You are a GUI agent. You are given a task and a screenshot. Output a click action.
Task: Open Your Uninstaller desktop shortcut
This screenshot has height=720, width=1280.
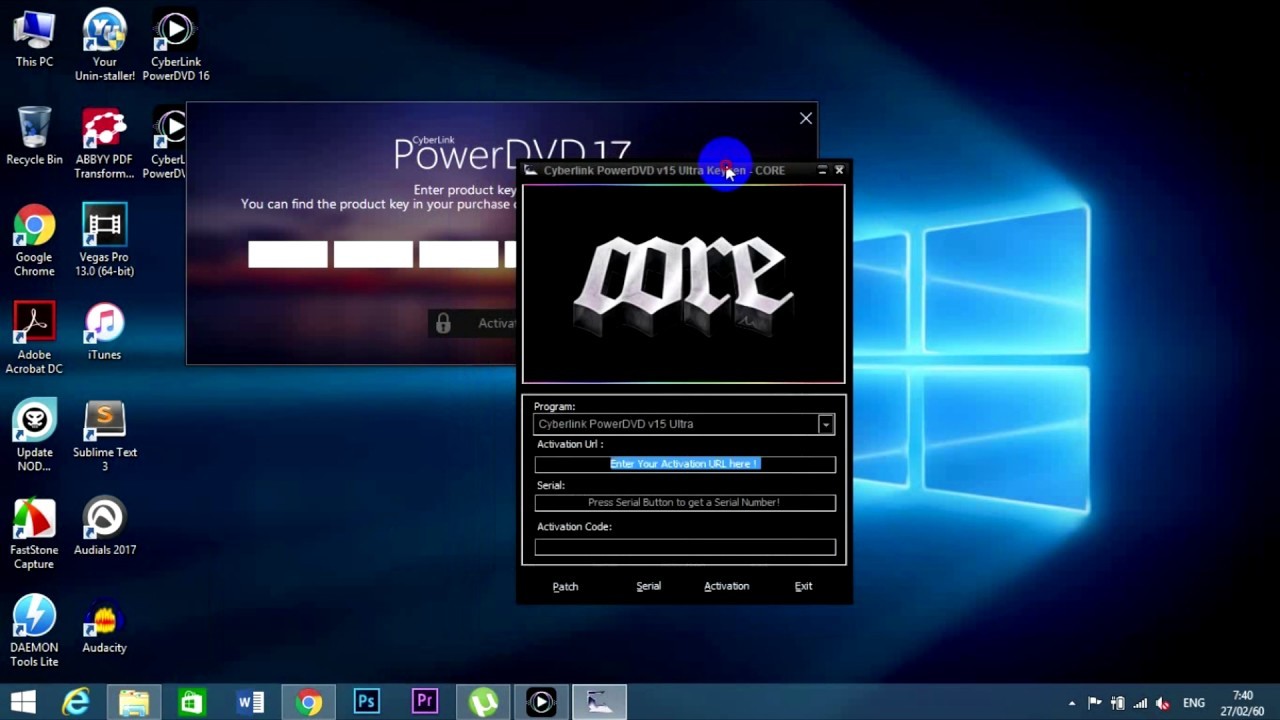coord(104,45)
